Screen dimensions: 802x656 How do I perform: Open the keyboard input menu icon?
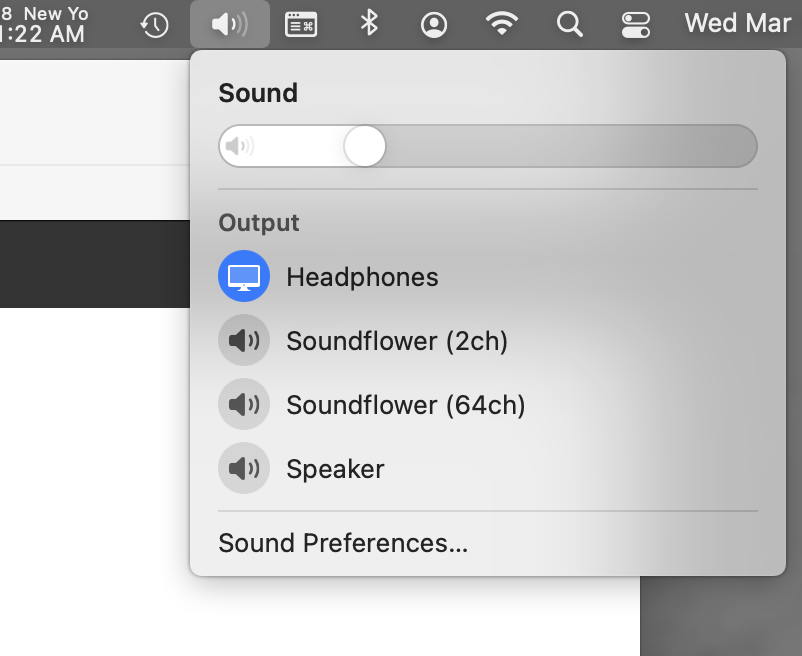pos(301,24)
